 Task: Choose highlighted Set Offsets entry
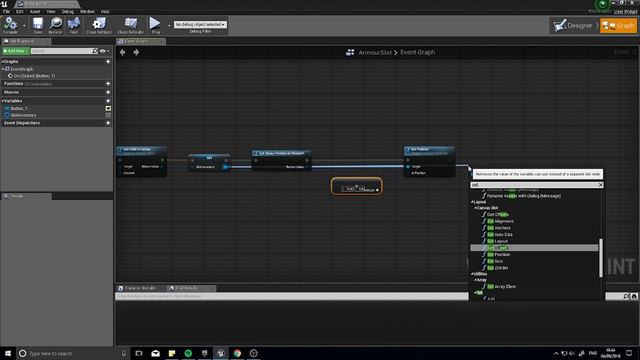[534, 248]
